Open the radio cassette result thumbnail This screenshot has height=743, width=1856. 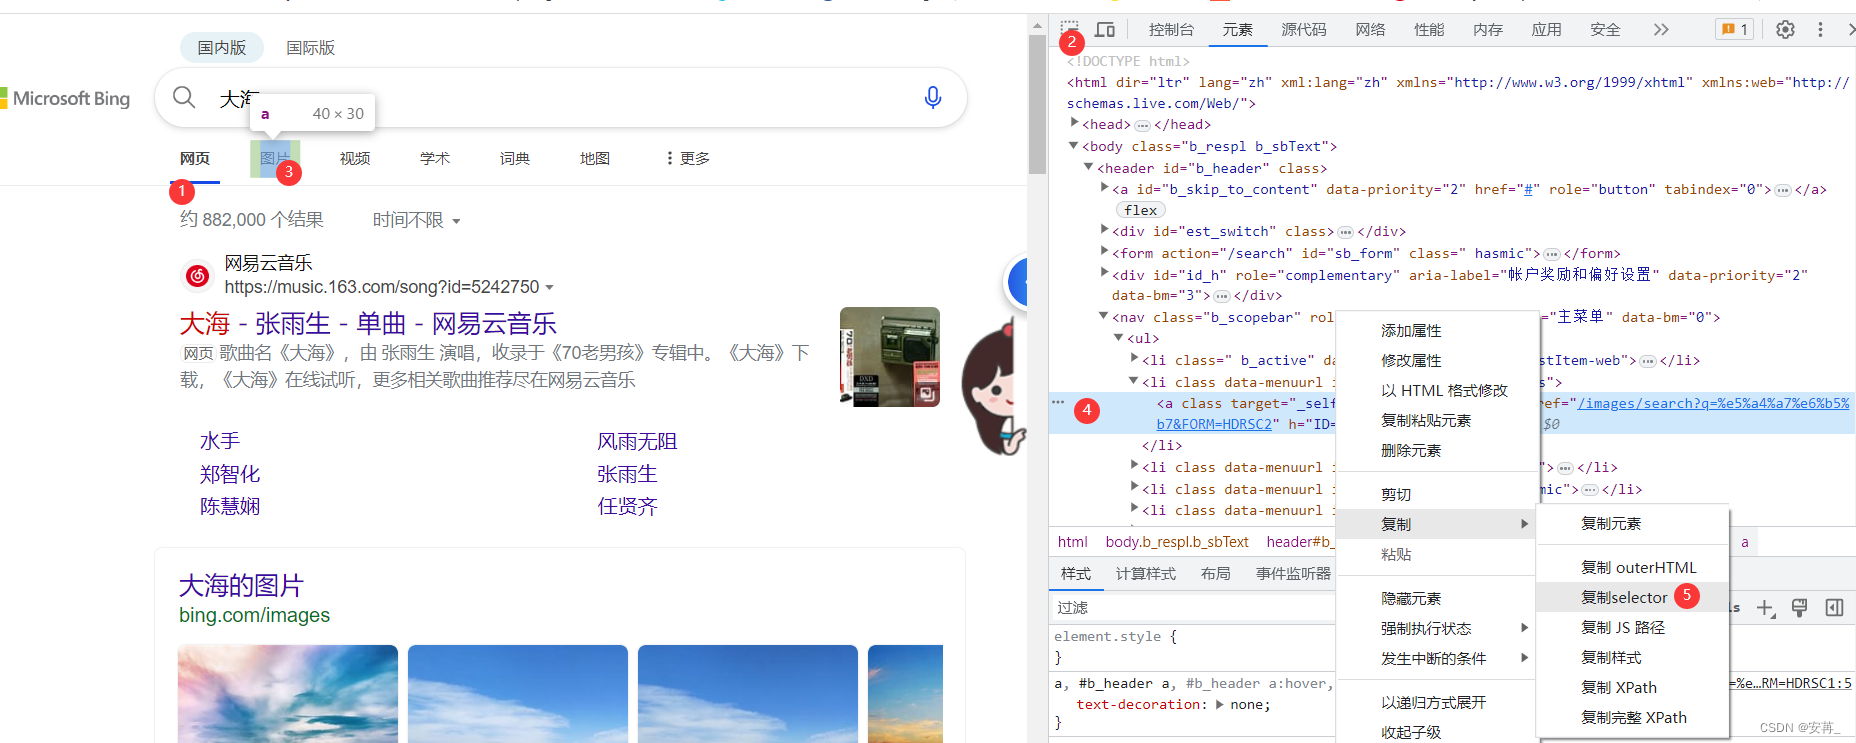[890, 357]
